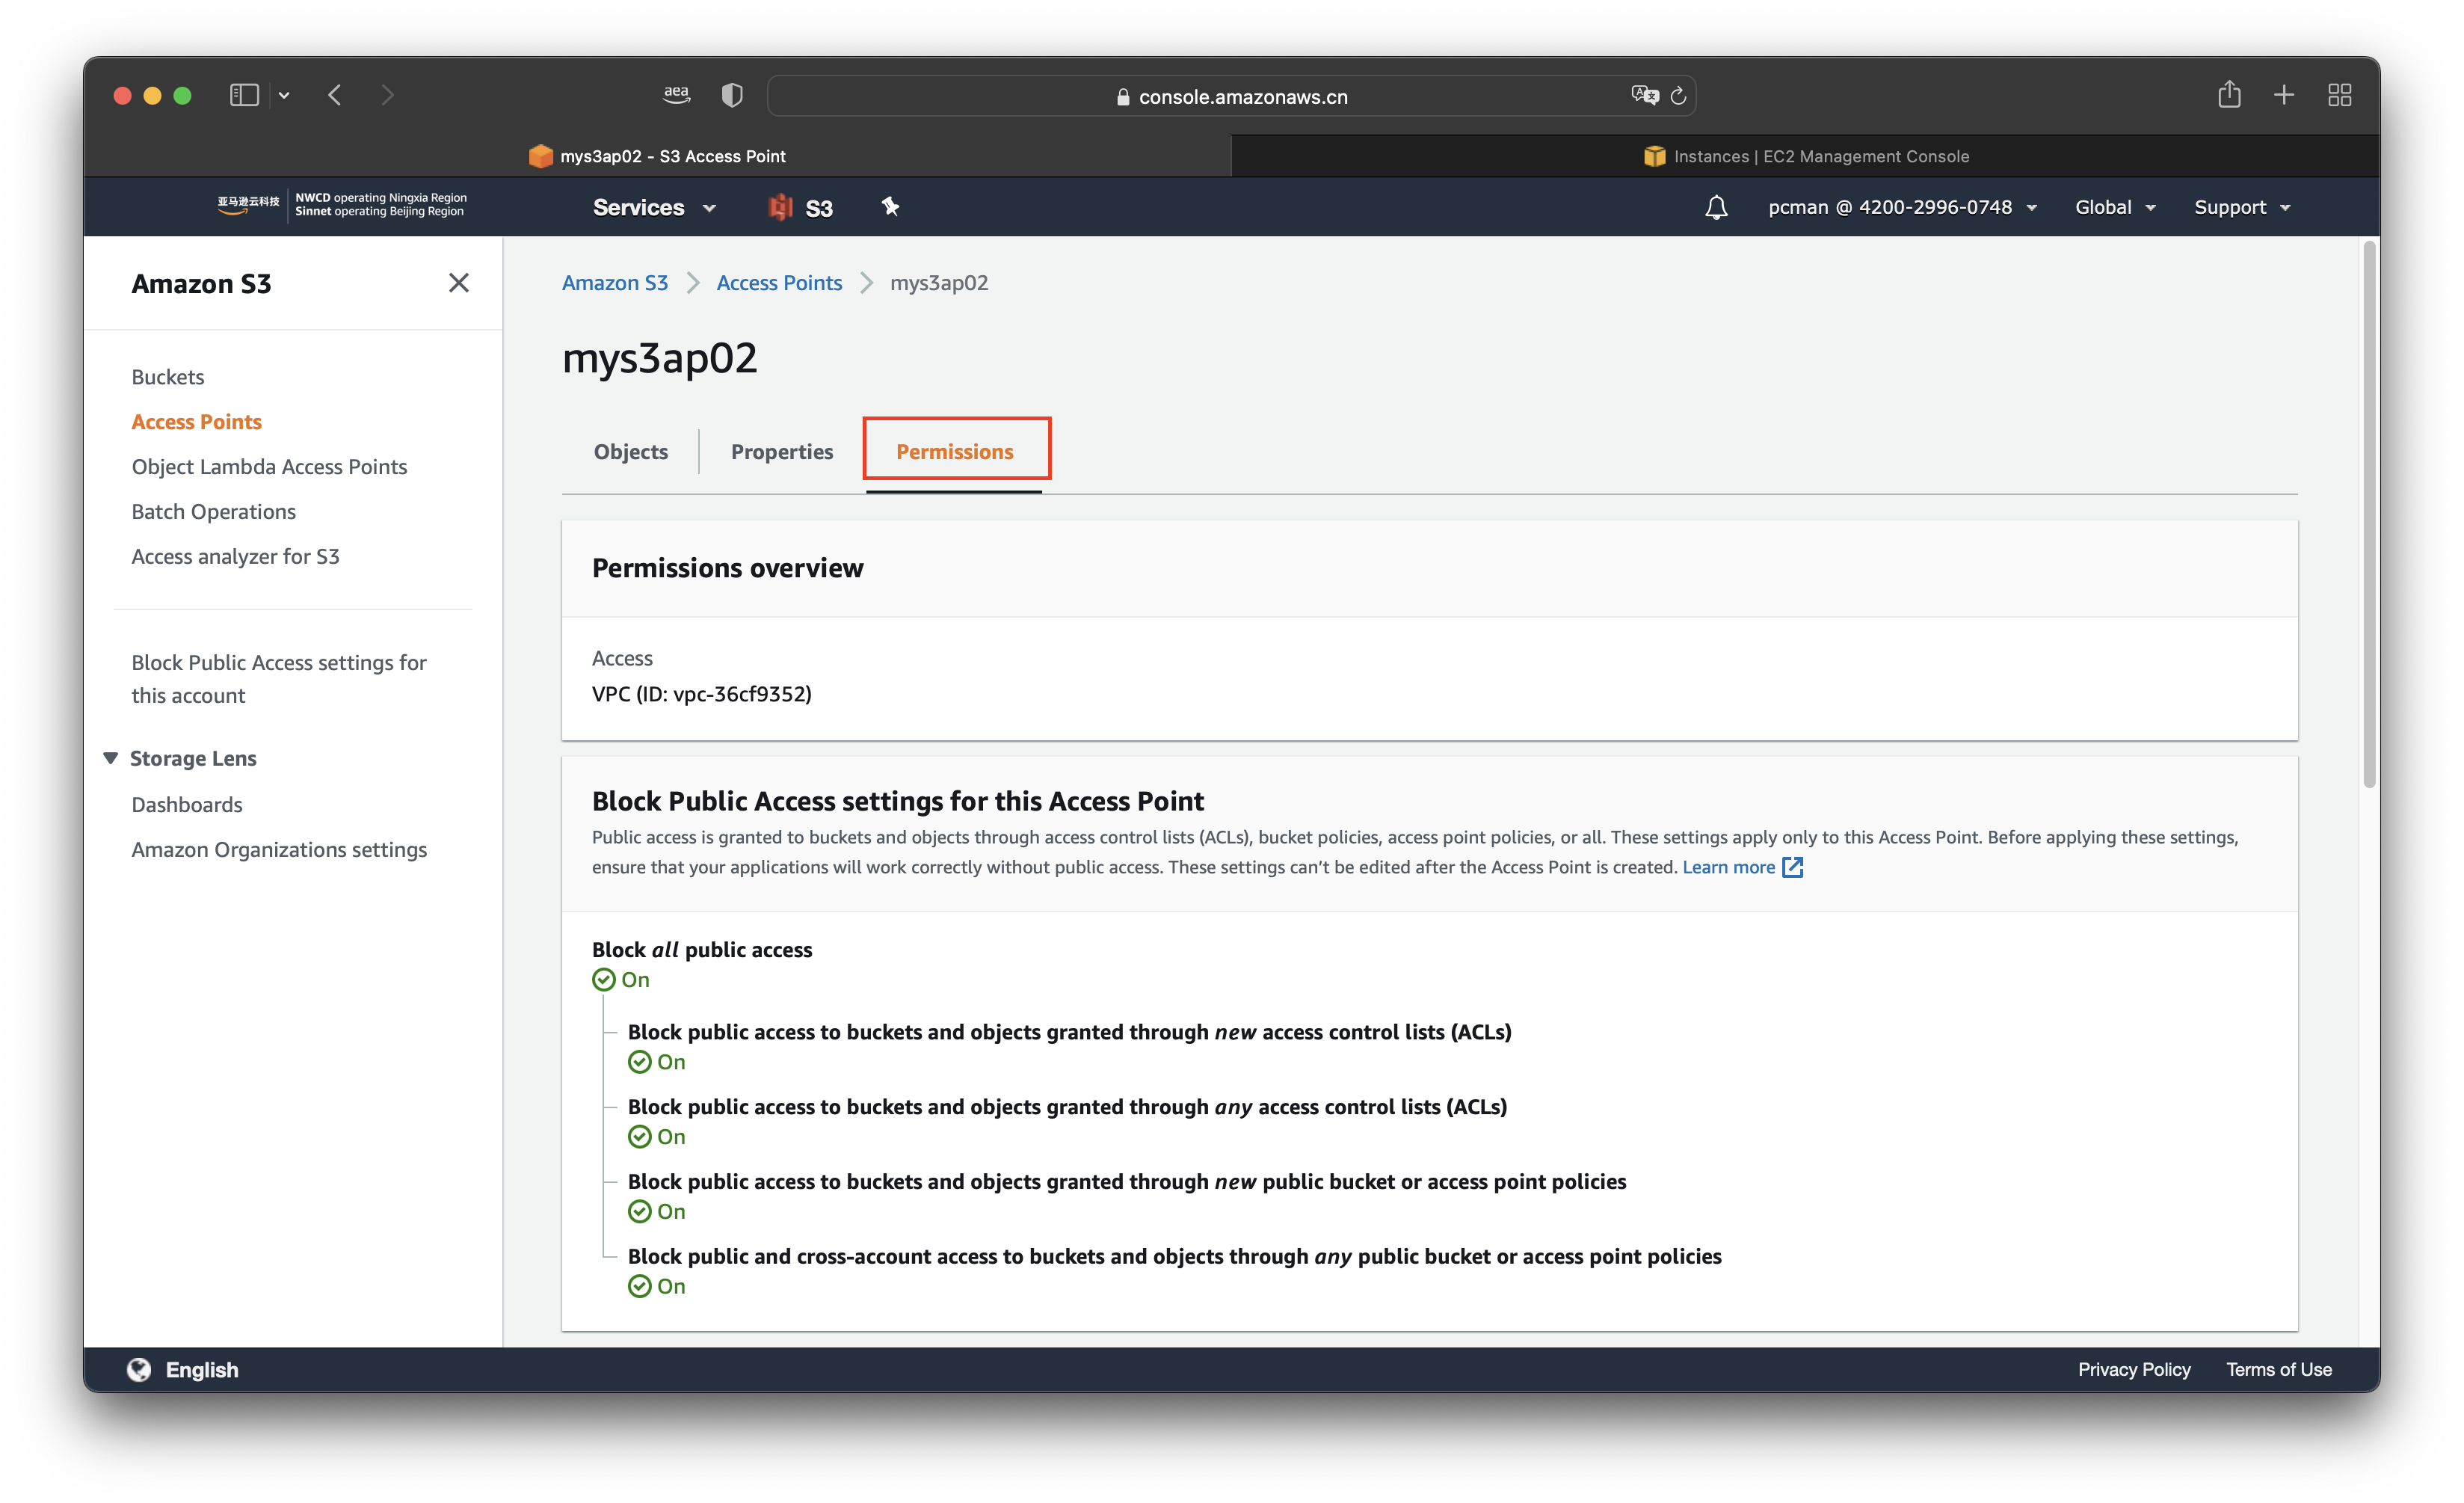This screenshot has height=1503, width=2464.
Task: Click the Access Points breadcrumb link
Action: 779,283
